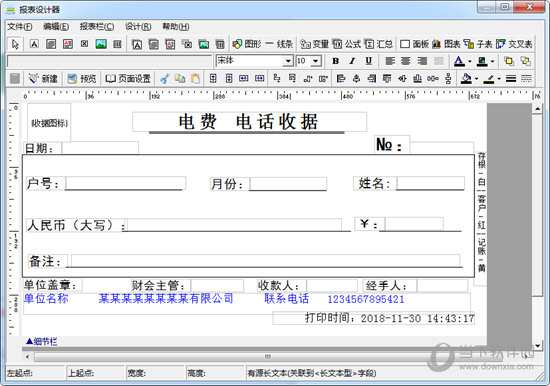Click the align left edges icon
This screenshot has width=550, height=386.
tap(341, 79)
